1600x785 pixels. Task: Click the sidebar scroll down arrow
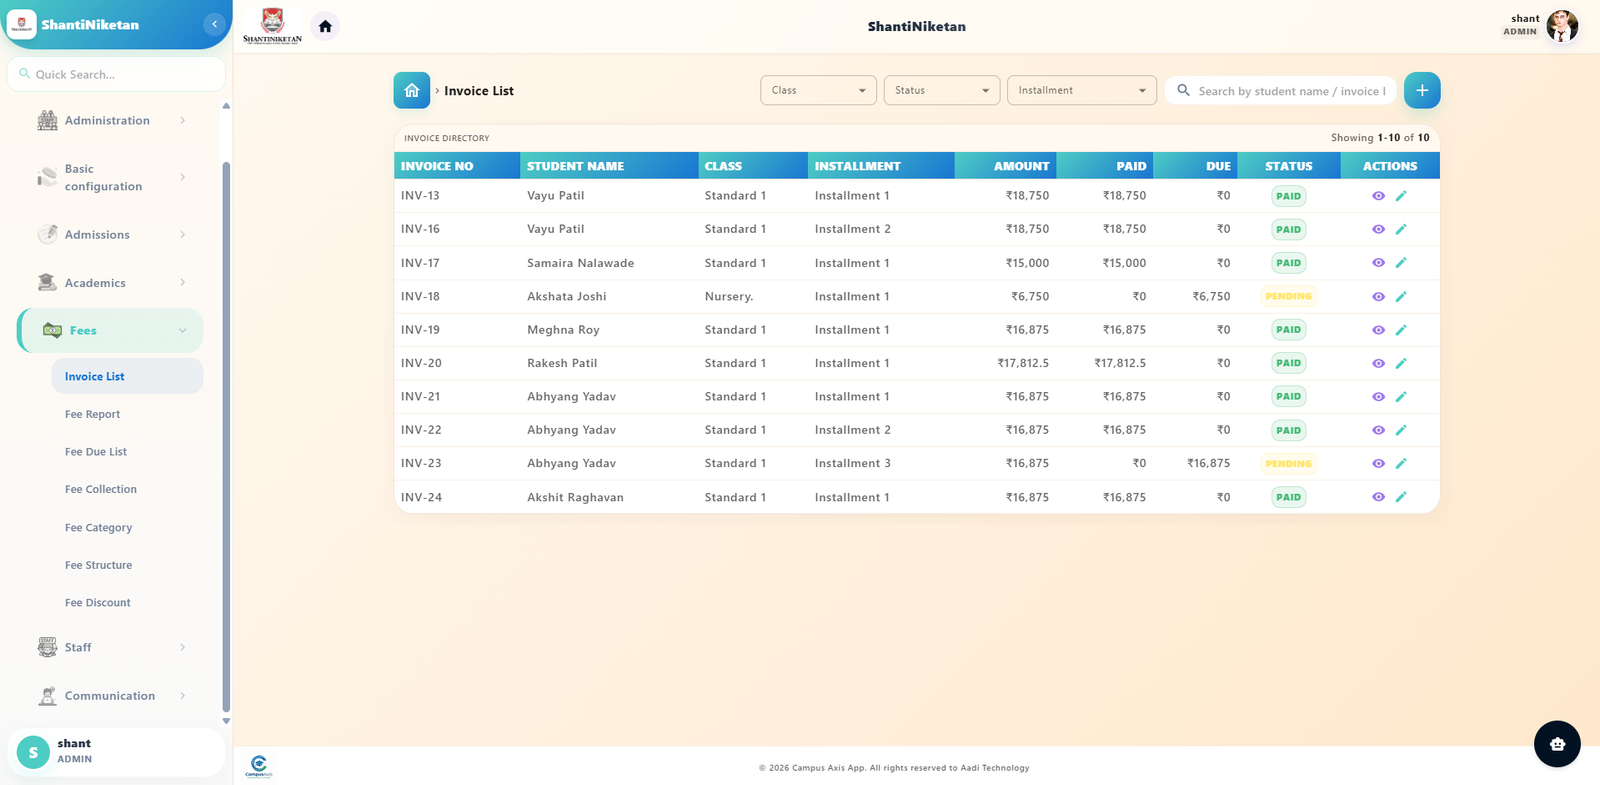pyautogui.click(x=226, y=721)
